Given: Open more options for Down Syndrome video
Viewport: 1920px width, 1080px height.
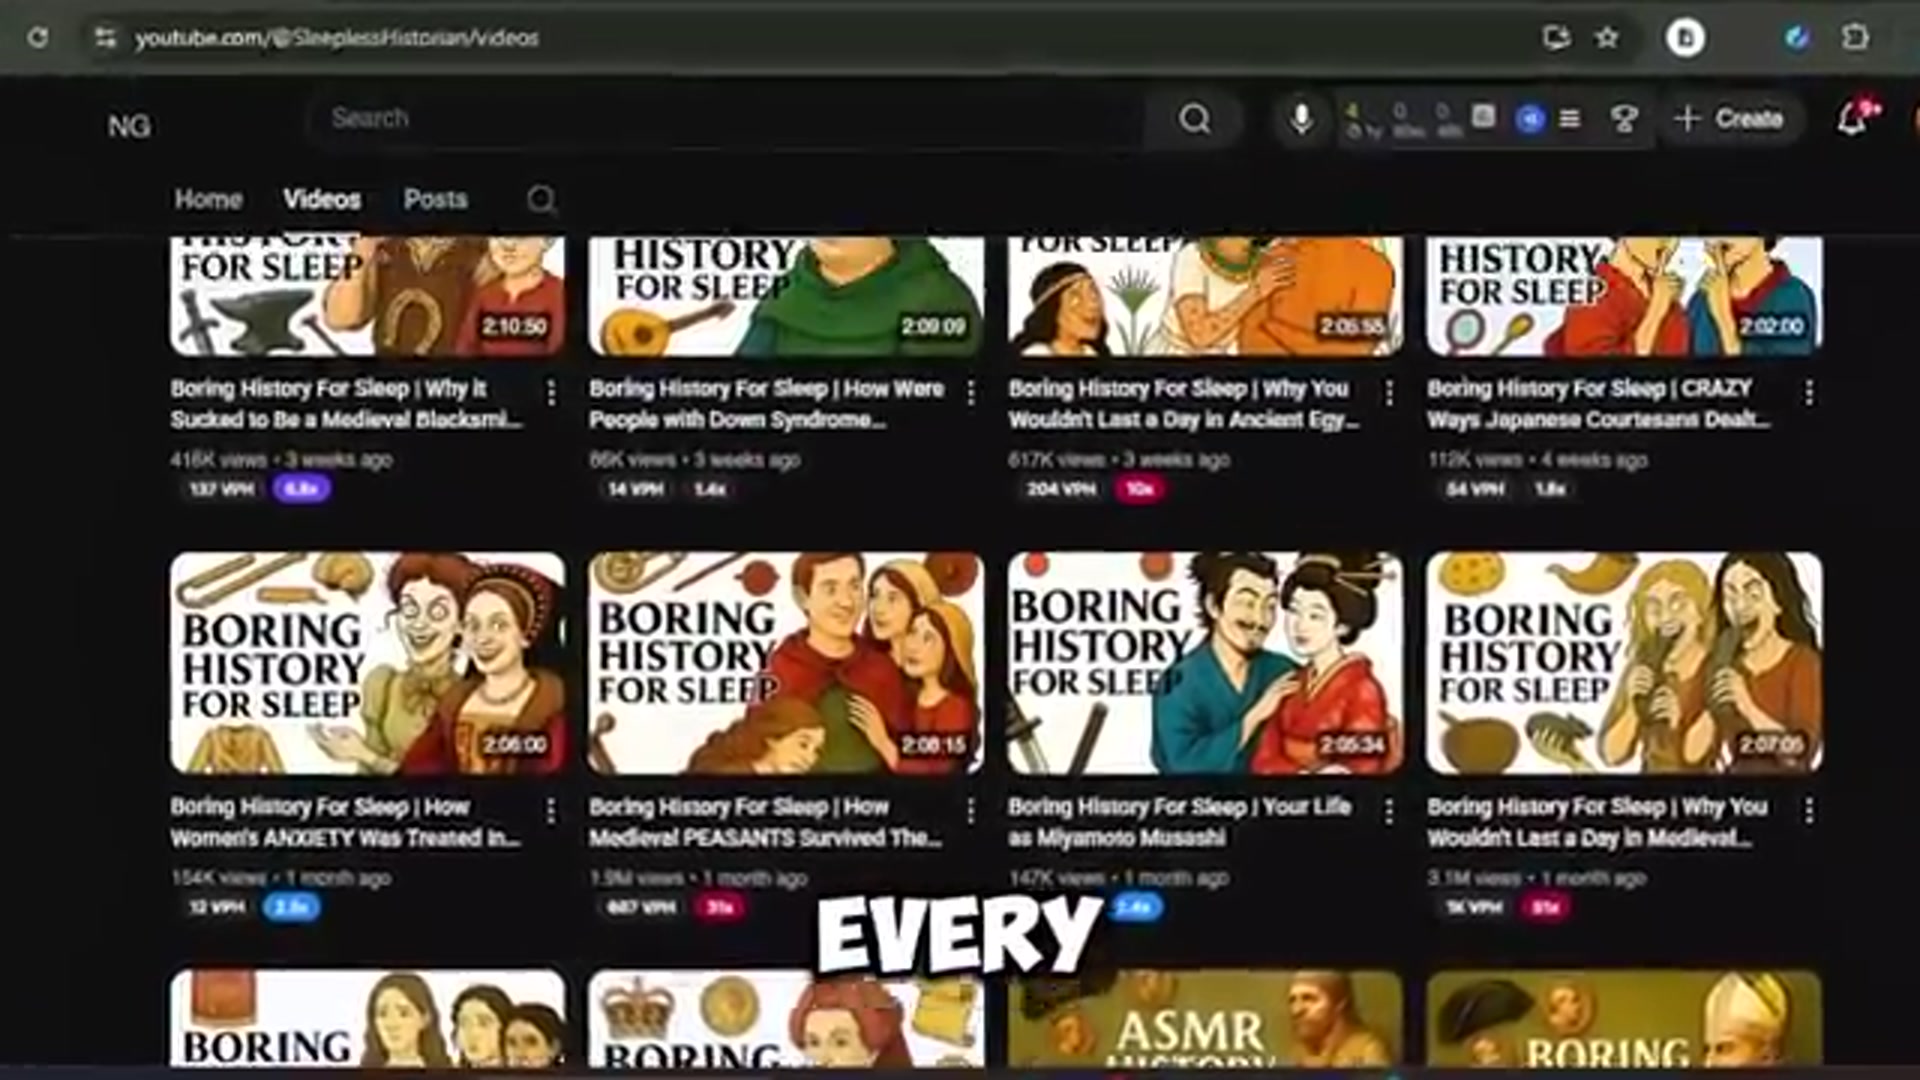Looking at the screenshot, I should (x=970, y=392).
